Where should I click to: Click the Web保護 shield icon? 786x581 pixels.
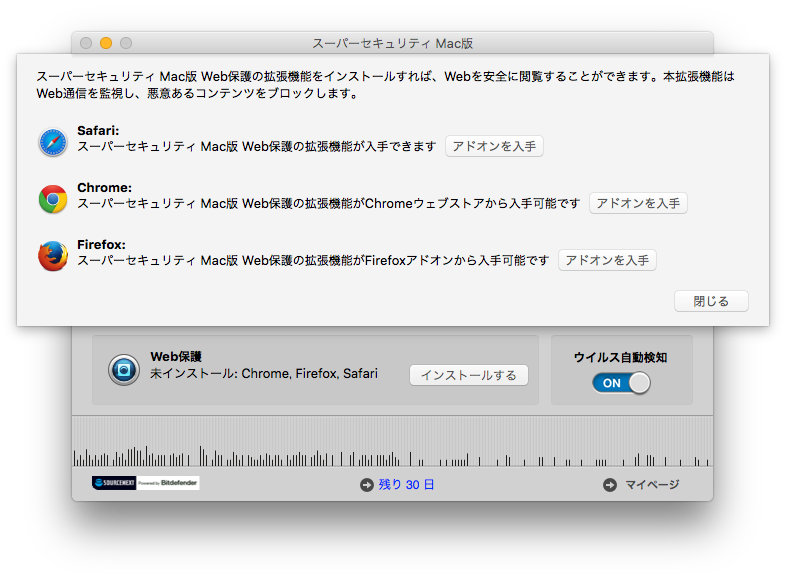click(124, 370)
